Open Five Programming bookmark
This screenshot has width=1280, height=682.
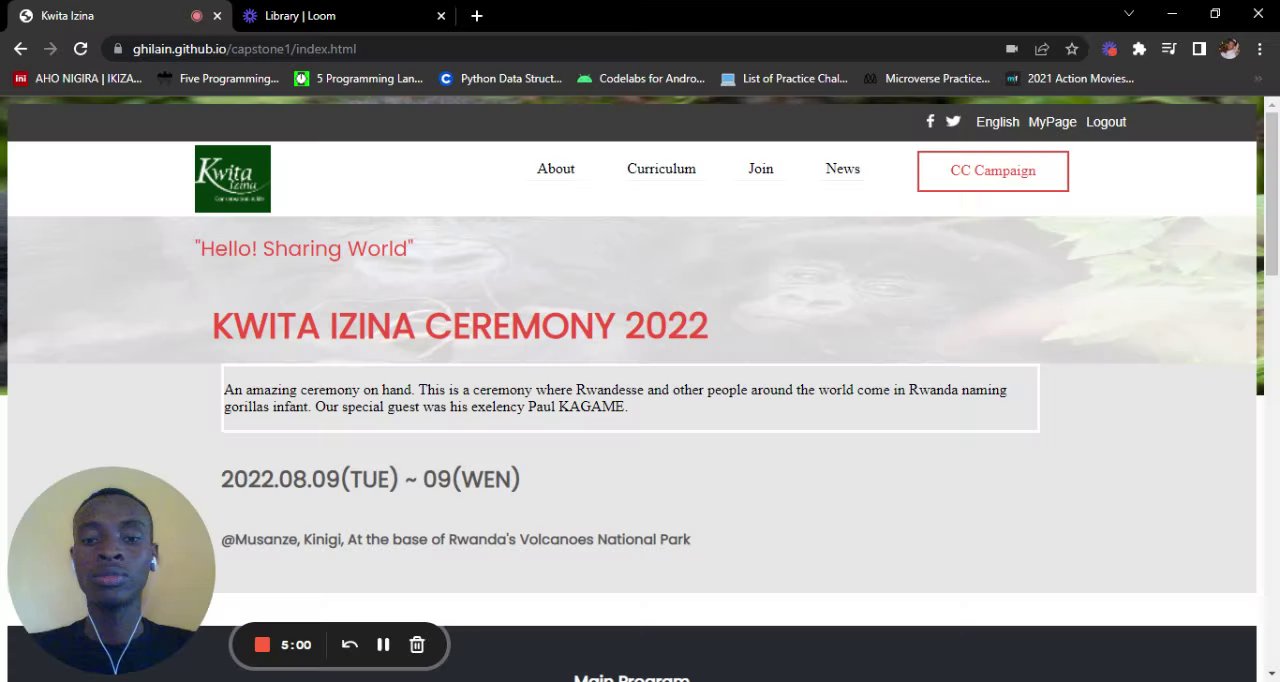pos(219,78)
